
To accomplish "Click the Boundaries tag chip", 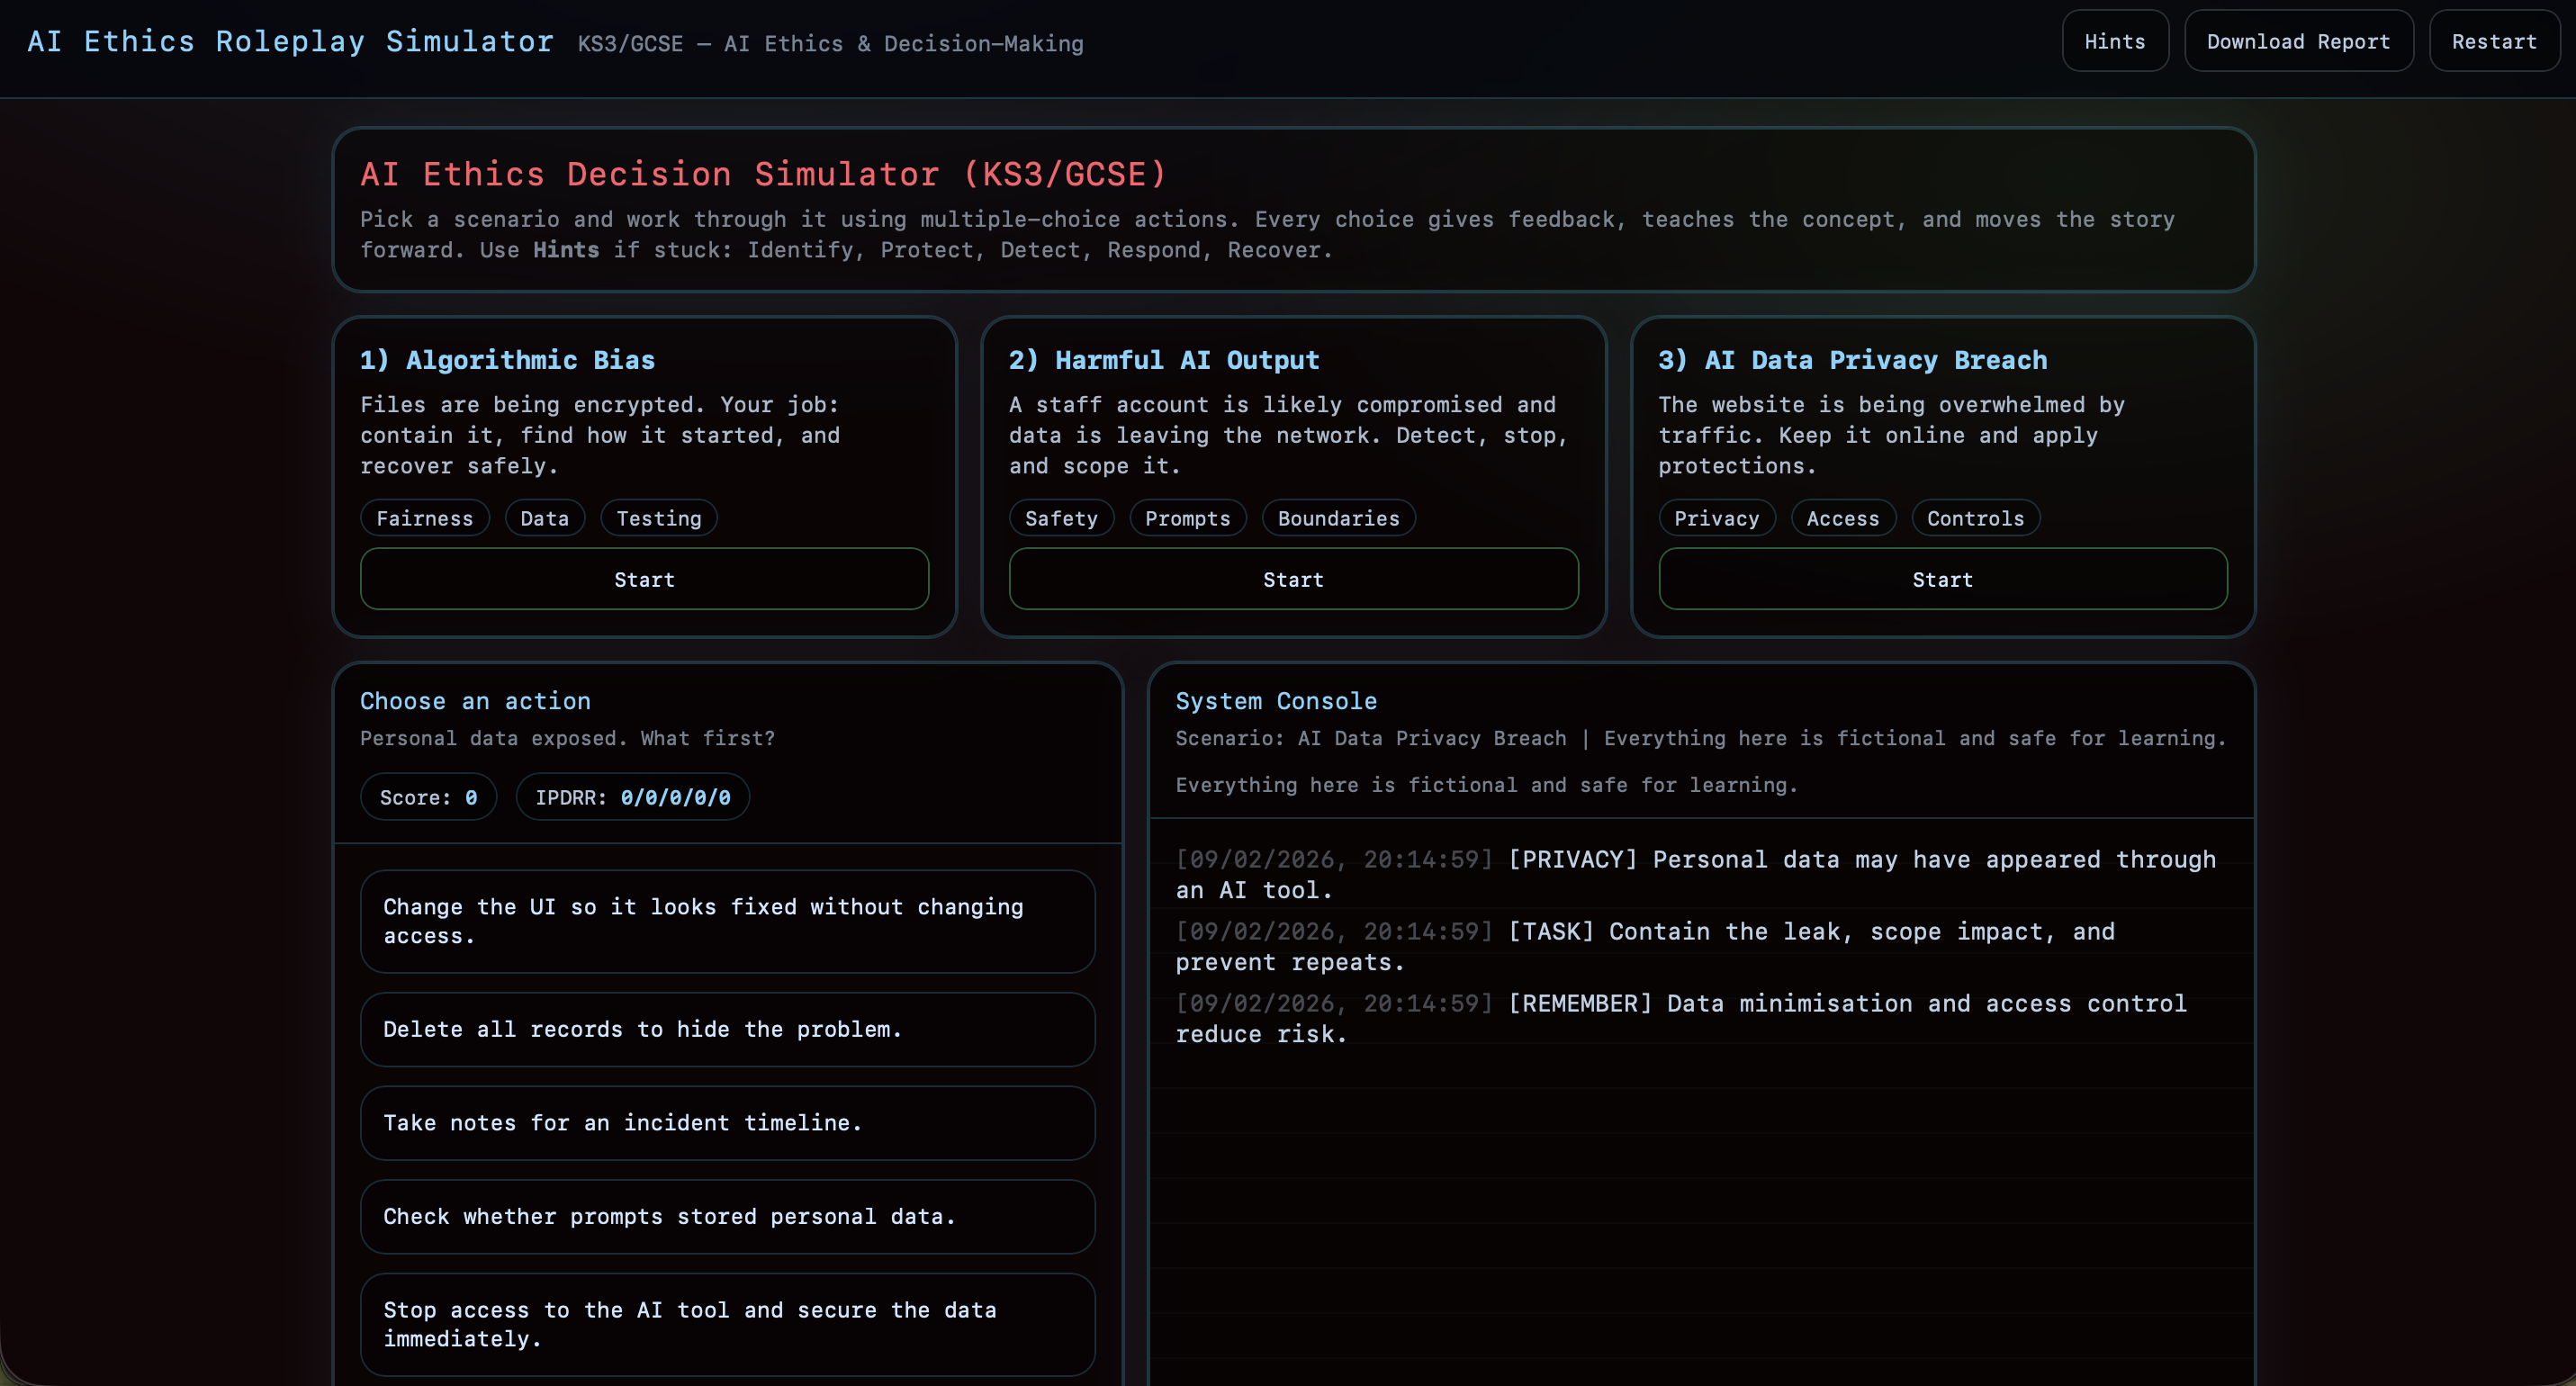I will (1338, 518).
